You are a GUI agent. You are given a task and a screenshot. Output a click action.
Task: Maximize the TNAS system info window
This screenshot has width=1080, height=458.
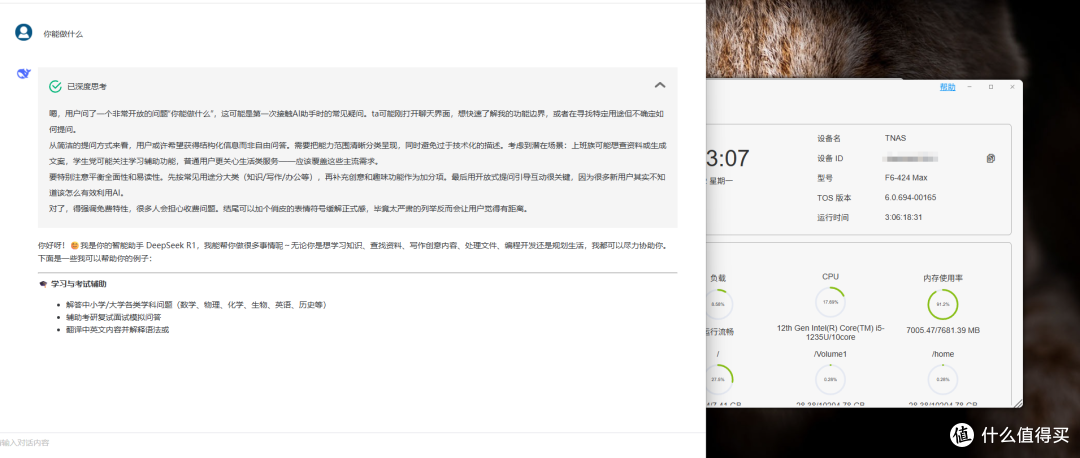coord(990,87)
